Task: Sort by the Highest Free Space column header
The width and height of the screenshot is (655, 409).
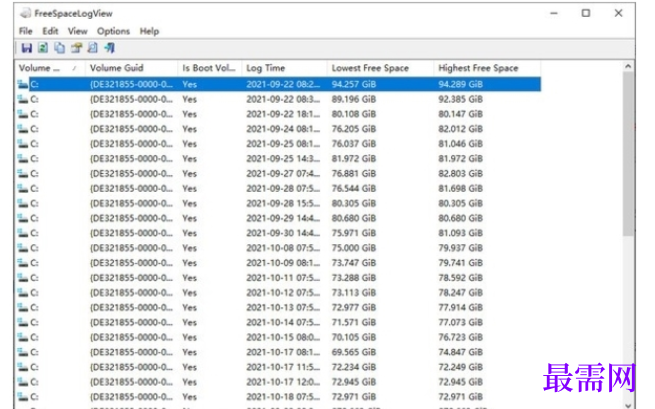Action: pos(487,68)
